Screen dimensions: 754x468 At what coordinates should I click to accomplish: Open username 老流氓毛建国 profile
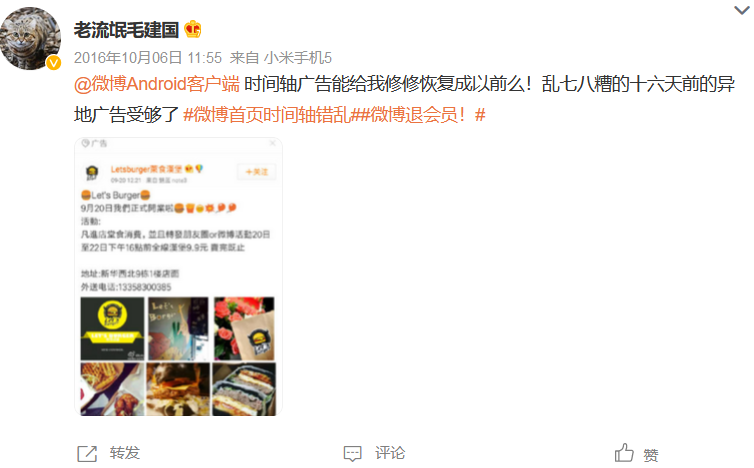126,30
